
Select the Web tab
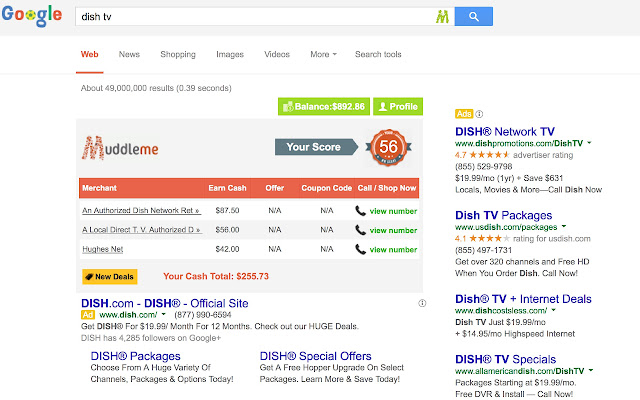[x=89, y=54]
